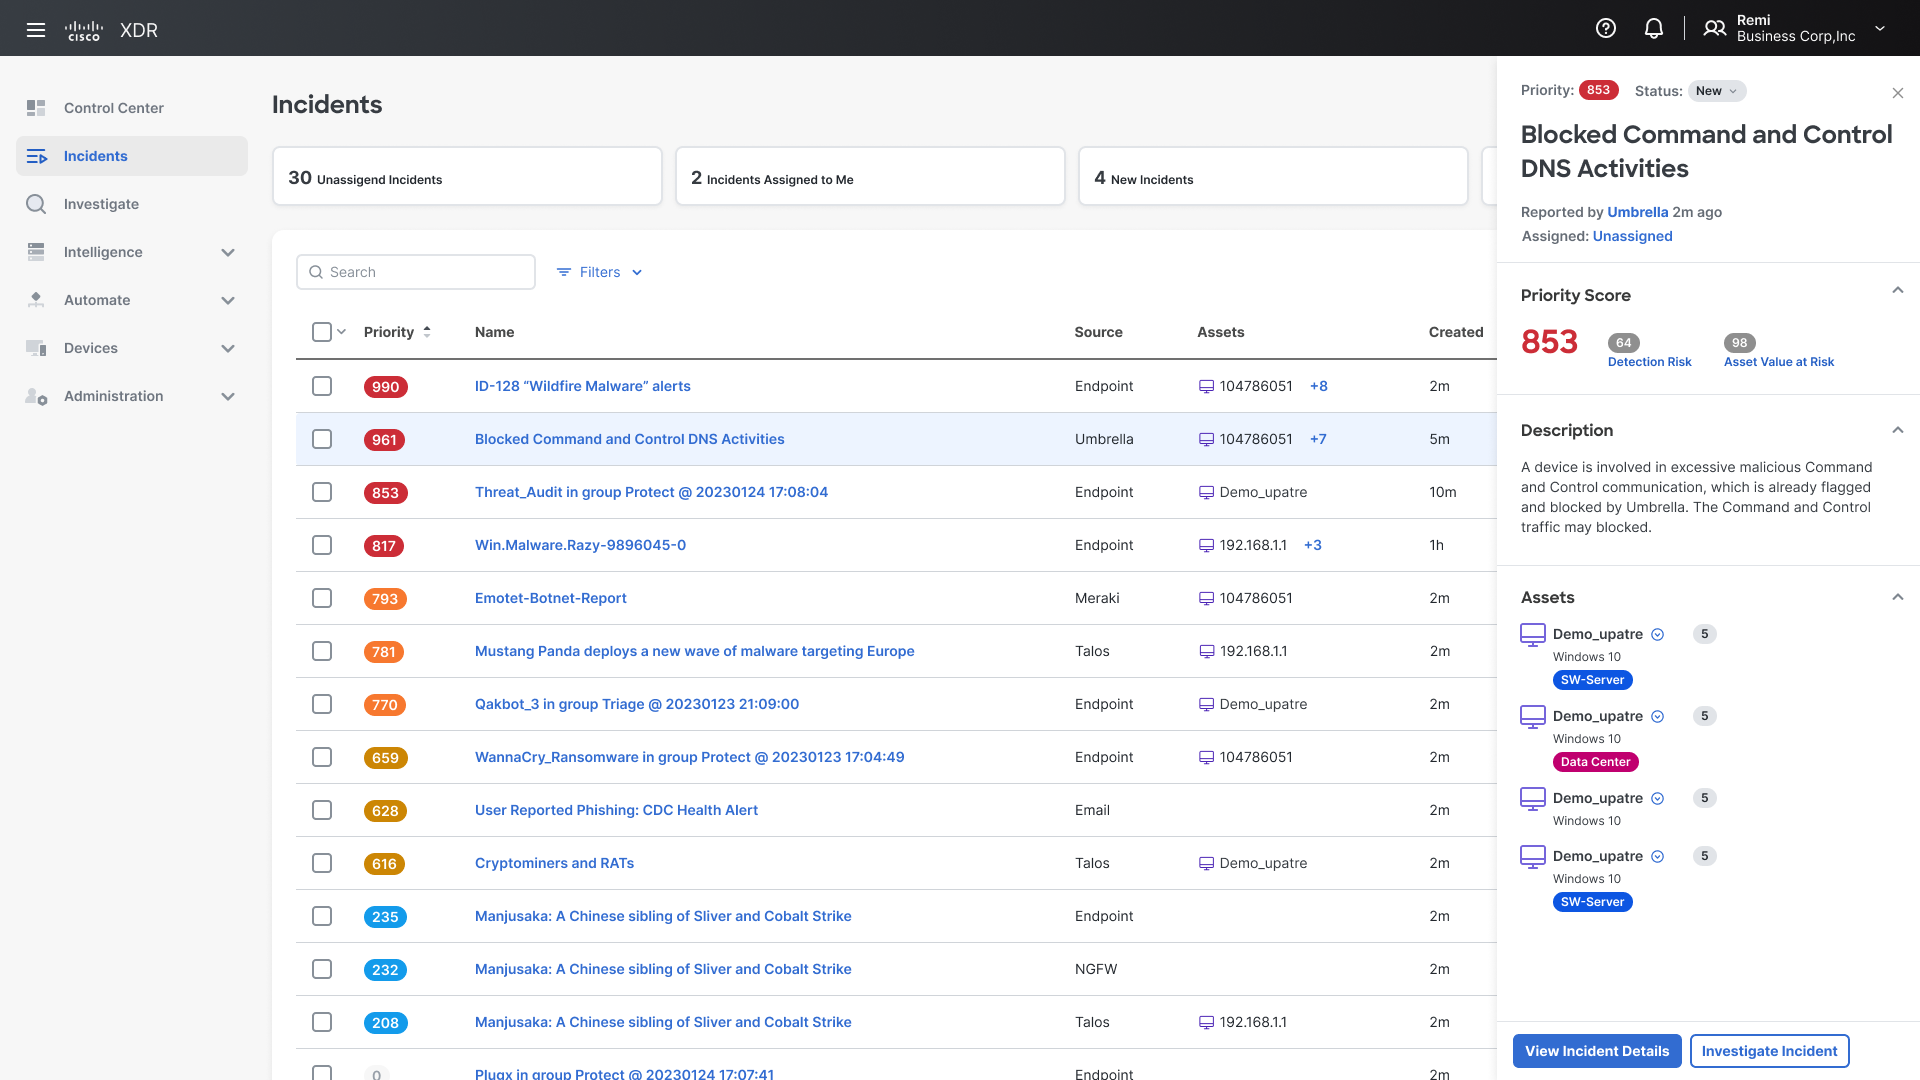Expand the Intelligence menu chevron
Viewport: 1920px width, 1080px height.
pyautogui.click(x=228, y=252)
